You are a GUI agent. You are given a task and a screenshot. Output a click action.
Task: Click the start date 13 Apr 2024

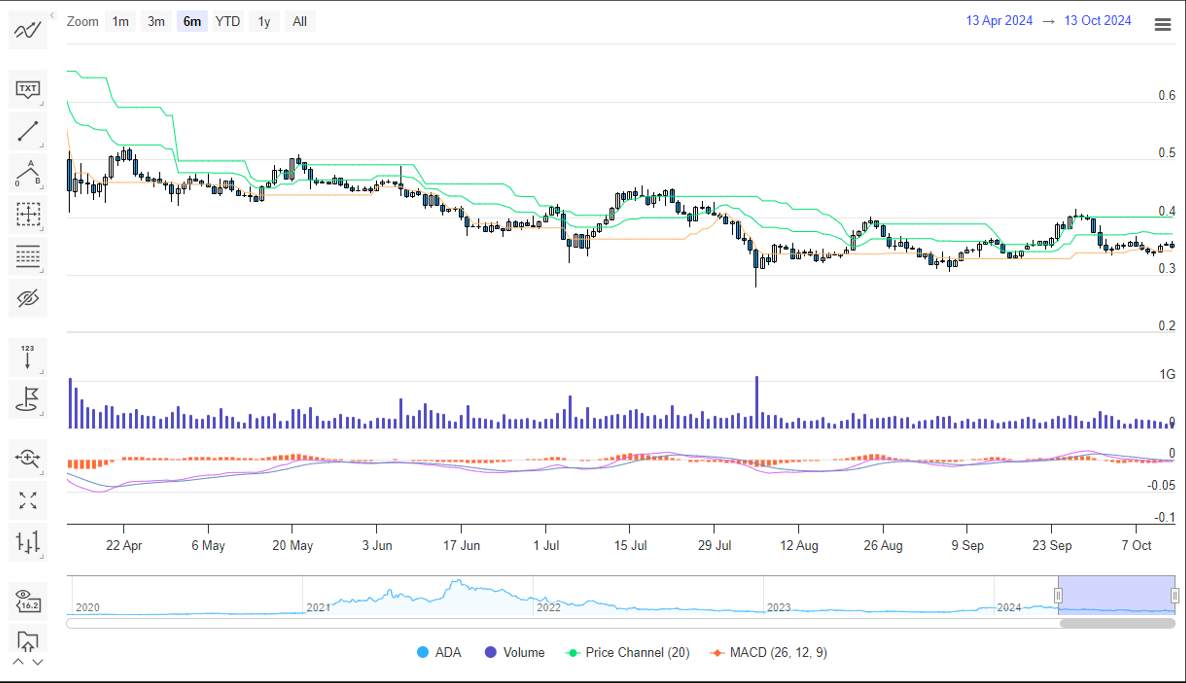pyautogui.click(x=999, y=20)
